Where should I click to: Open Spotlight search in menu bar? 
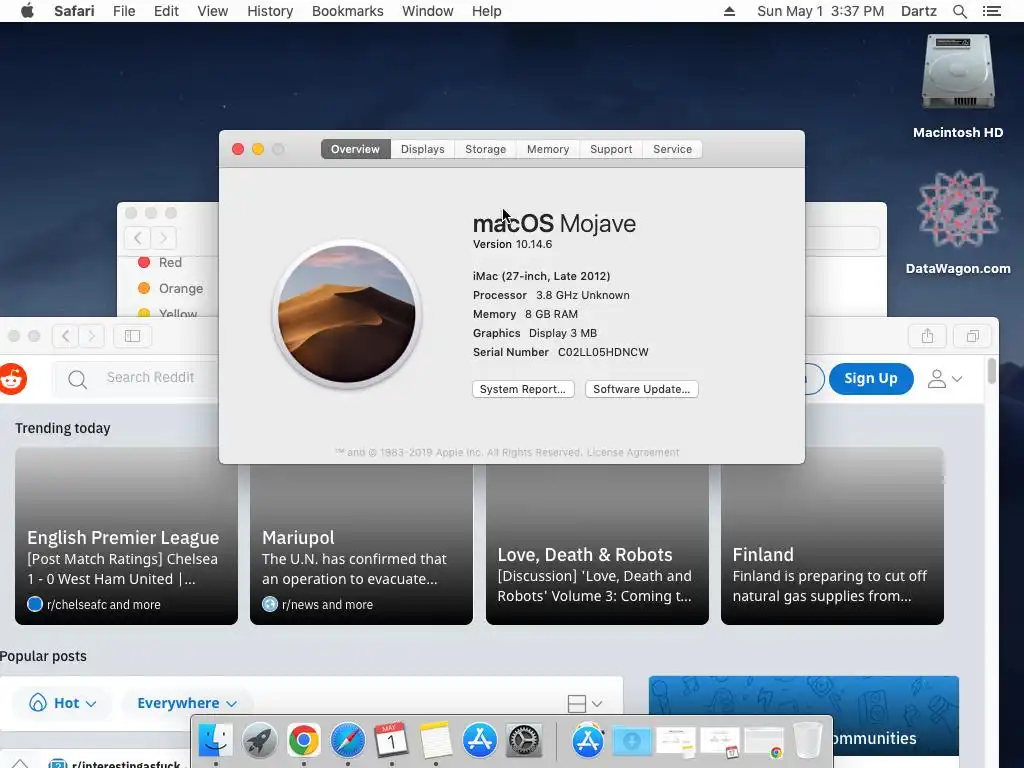[959, 11]
